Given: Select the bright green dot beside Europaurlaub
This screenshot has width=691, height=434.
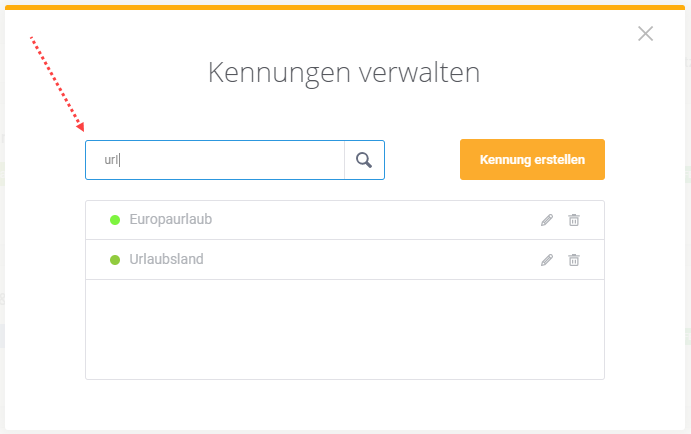Looking at the screenshot, I should click(x=115, y=220).
